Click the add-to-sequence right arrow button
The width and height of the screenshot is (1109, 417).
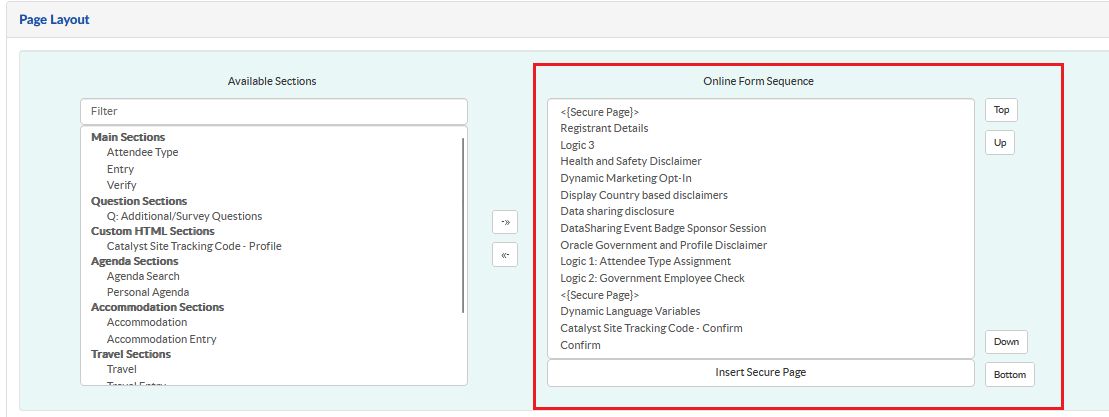pos(505,222)
